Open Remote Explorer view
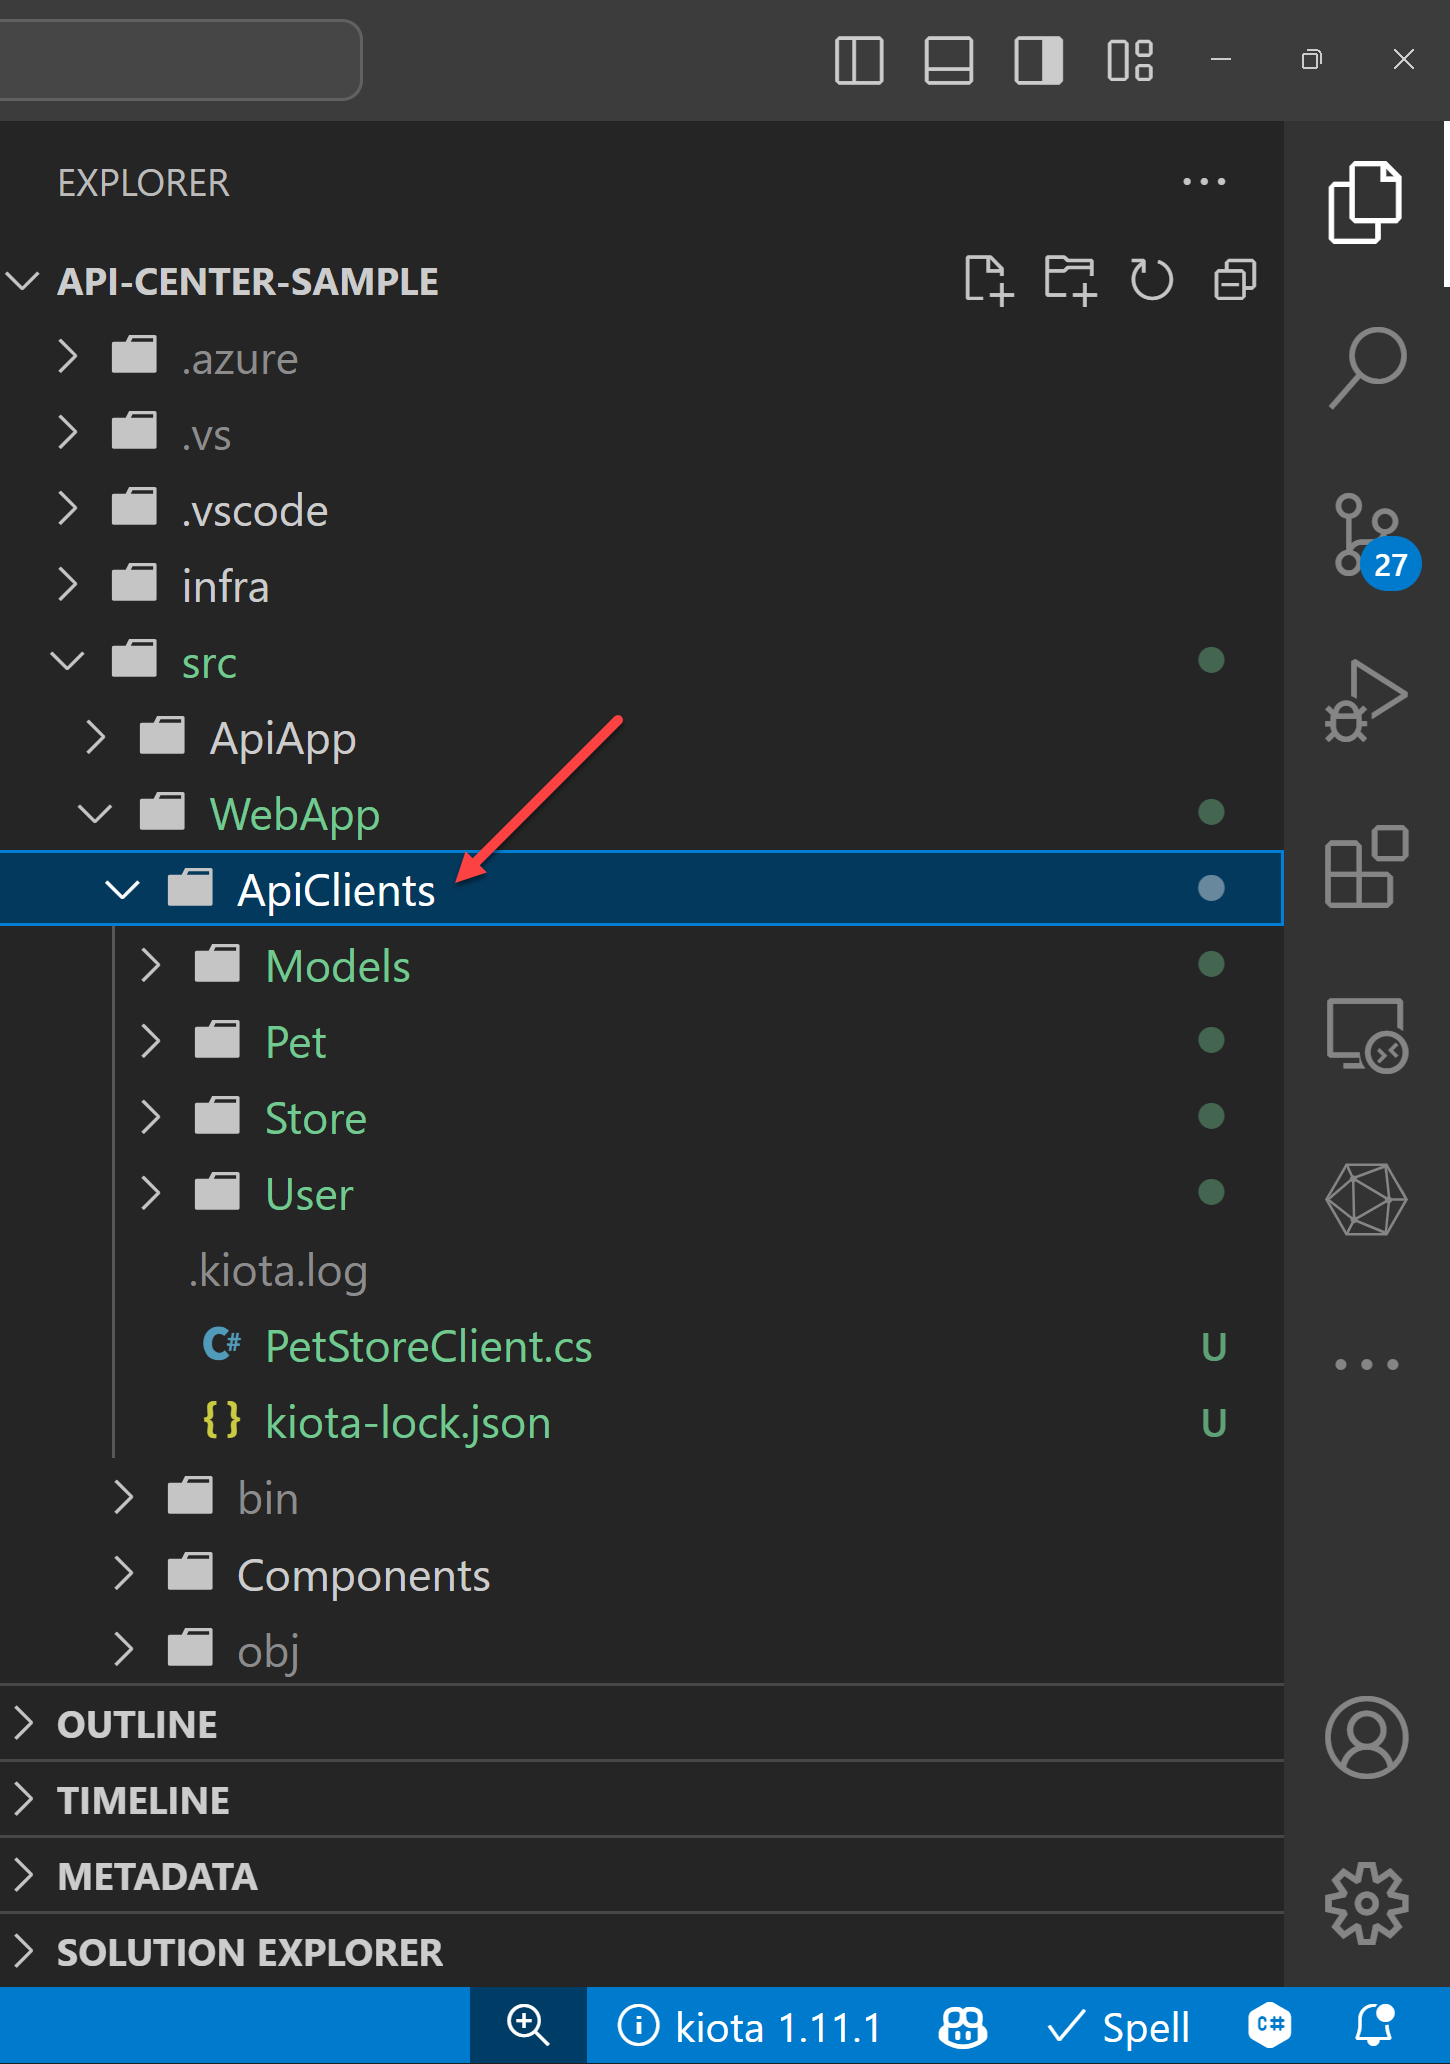 pyautogui.click(x=1366, y=1034)
